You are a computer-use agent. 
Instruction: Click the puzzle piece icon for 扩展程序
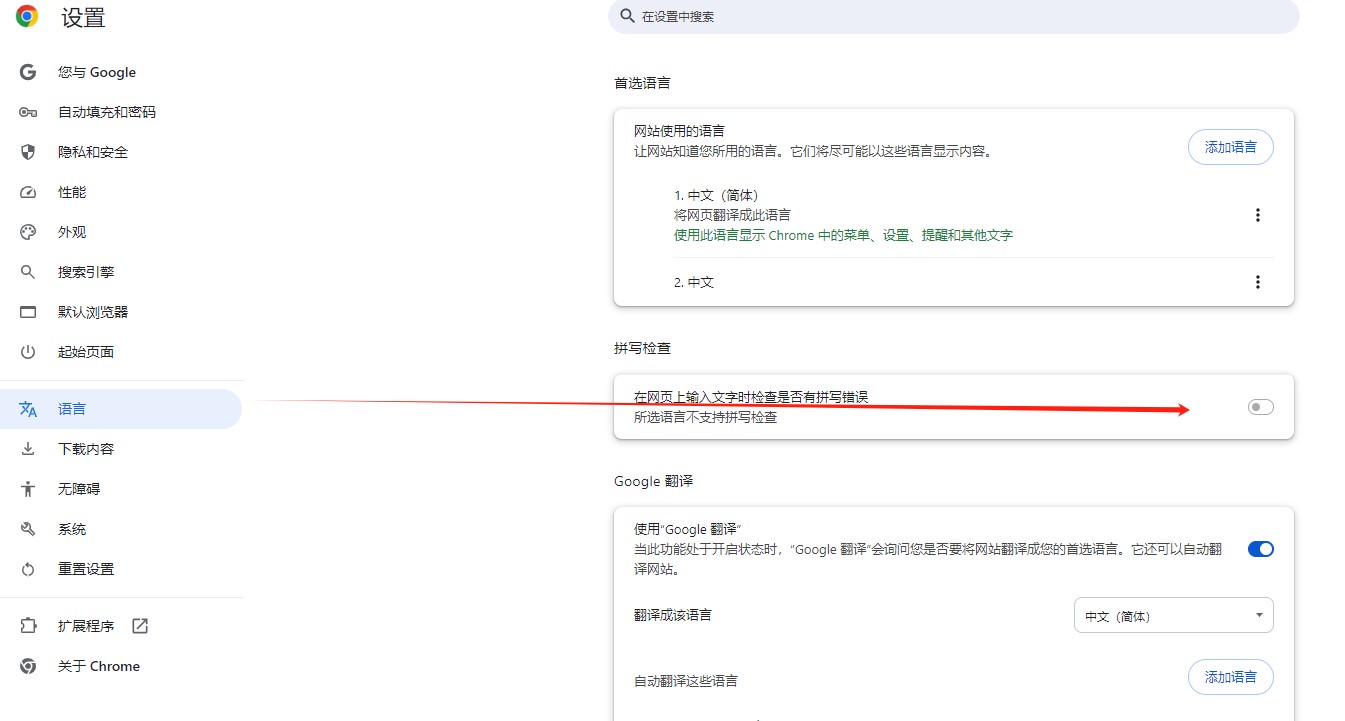click(28, 626)
